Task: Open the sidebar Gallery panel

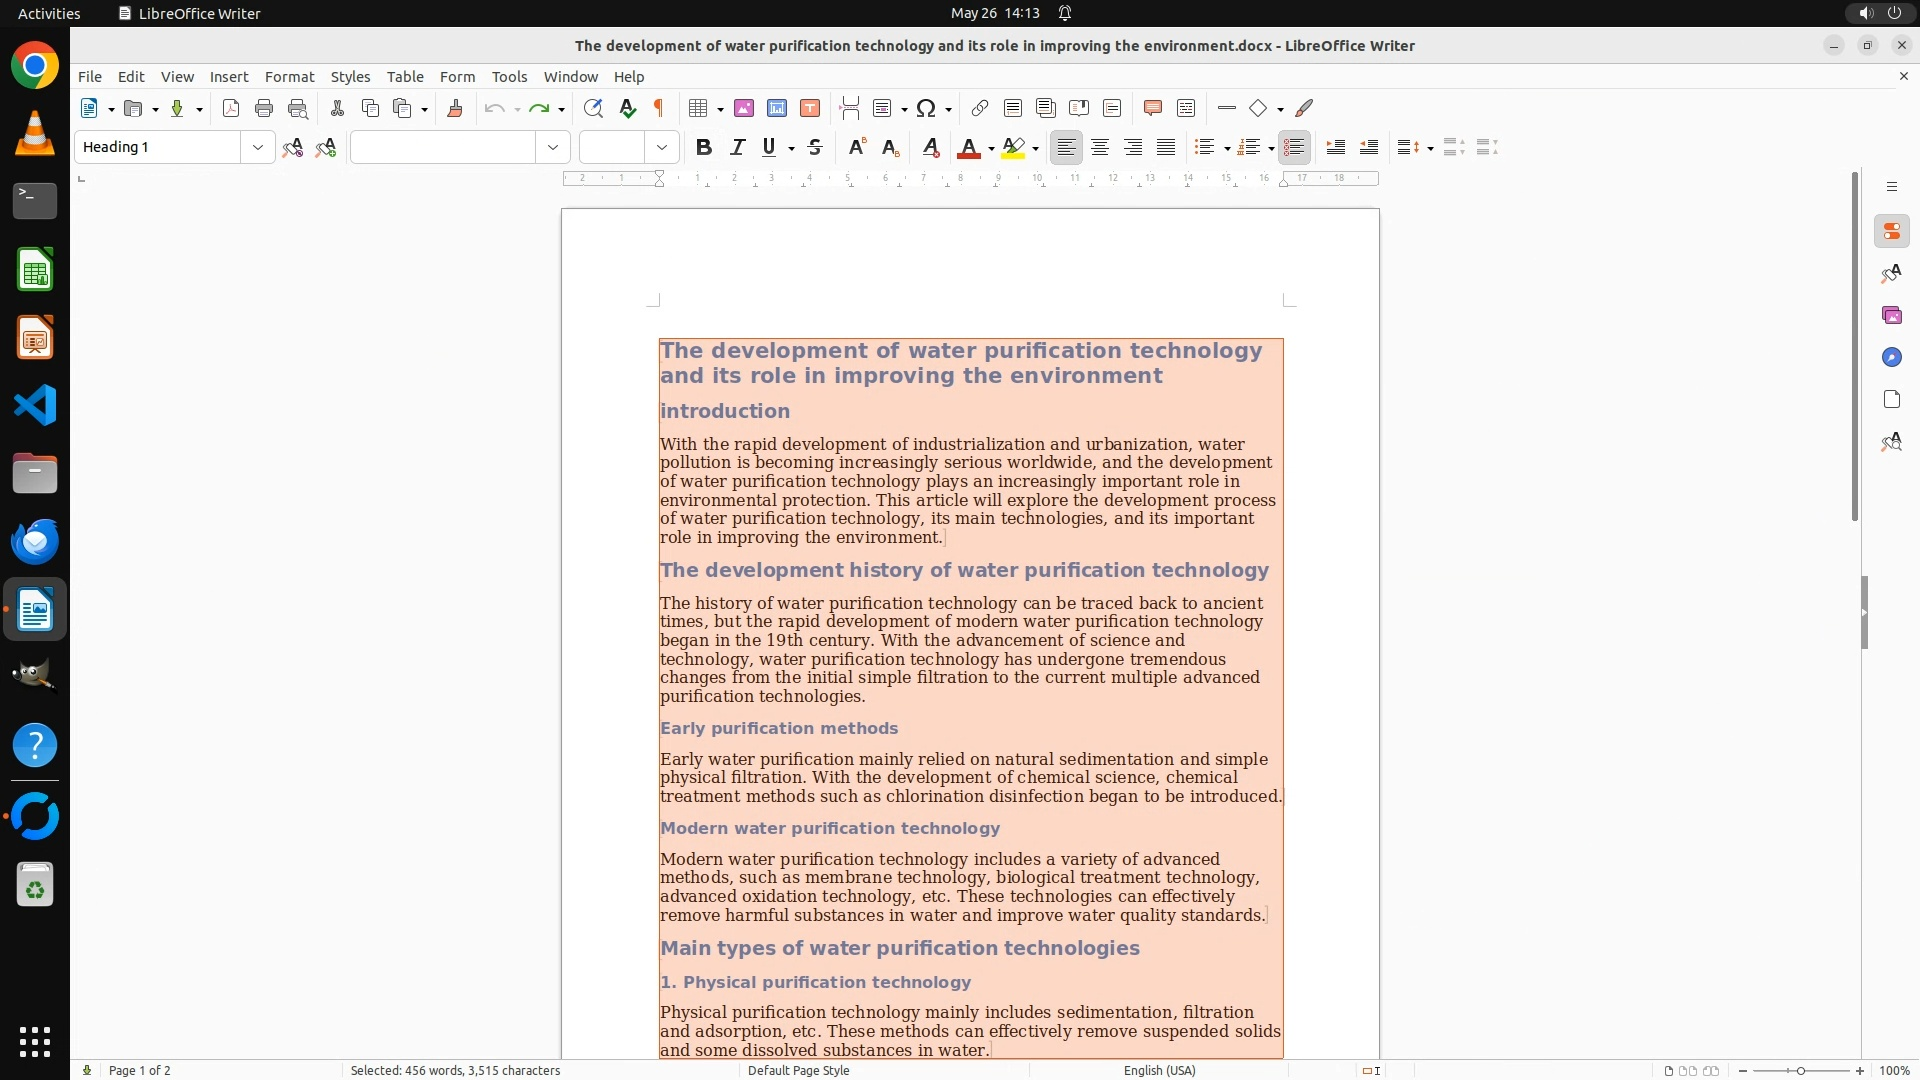Action: click(x=1891, y=316)
